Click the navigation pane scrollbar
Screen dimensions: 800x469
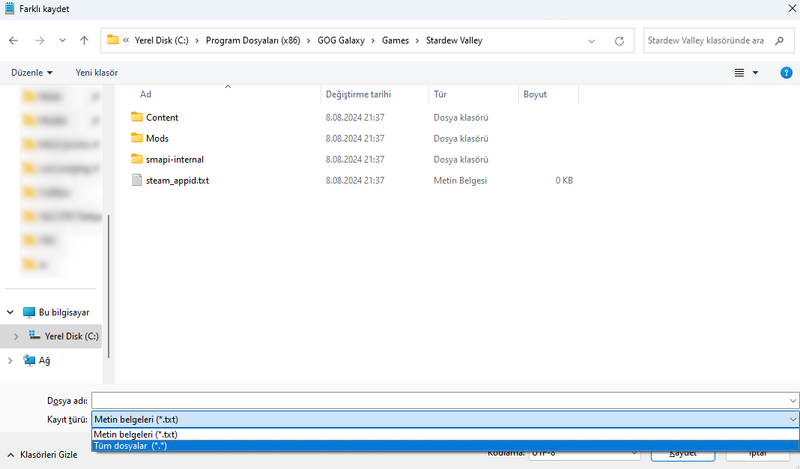109,286
